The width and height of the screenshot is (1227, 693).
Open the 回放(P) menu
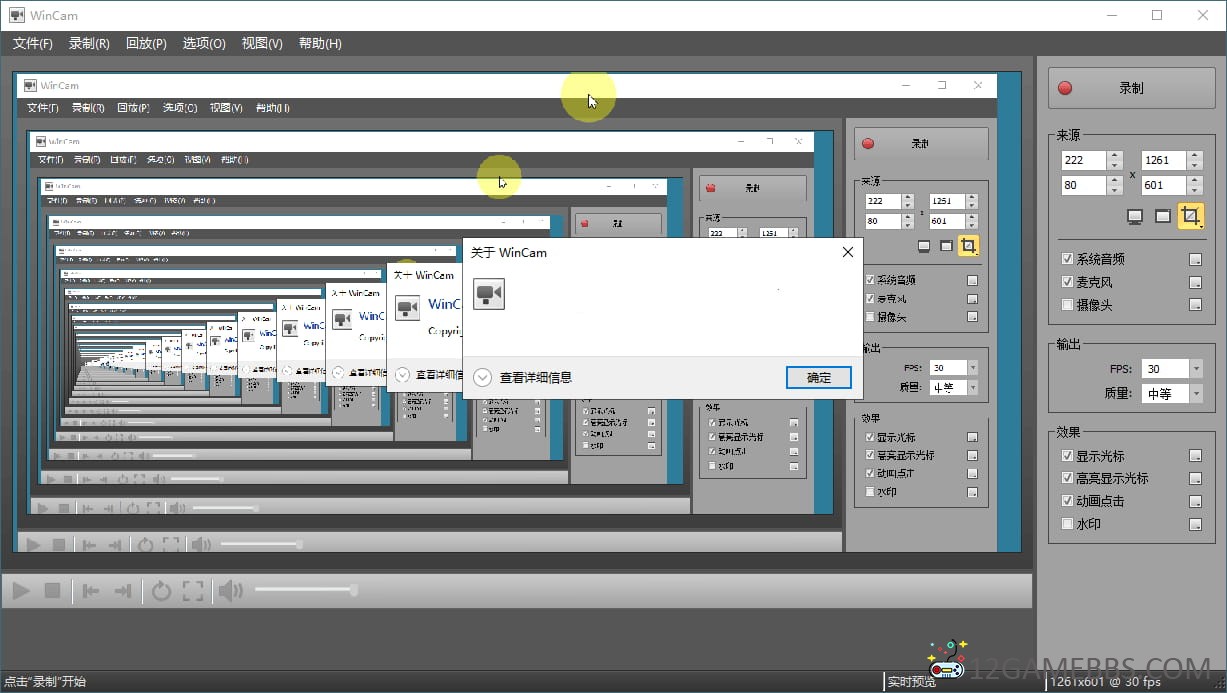pyautogui.click(x=146, y=43)
